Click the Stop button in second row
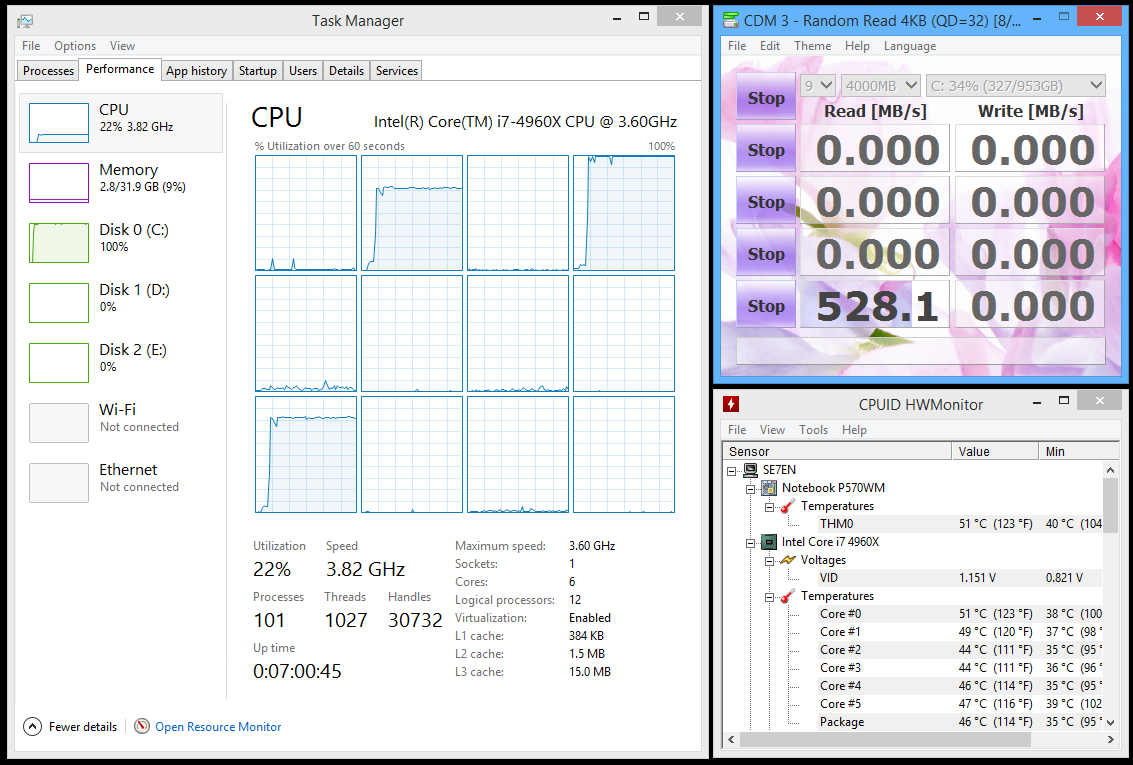This screenshot has height=765, width=1133. point(766,150)
